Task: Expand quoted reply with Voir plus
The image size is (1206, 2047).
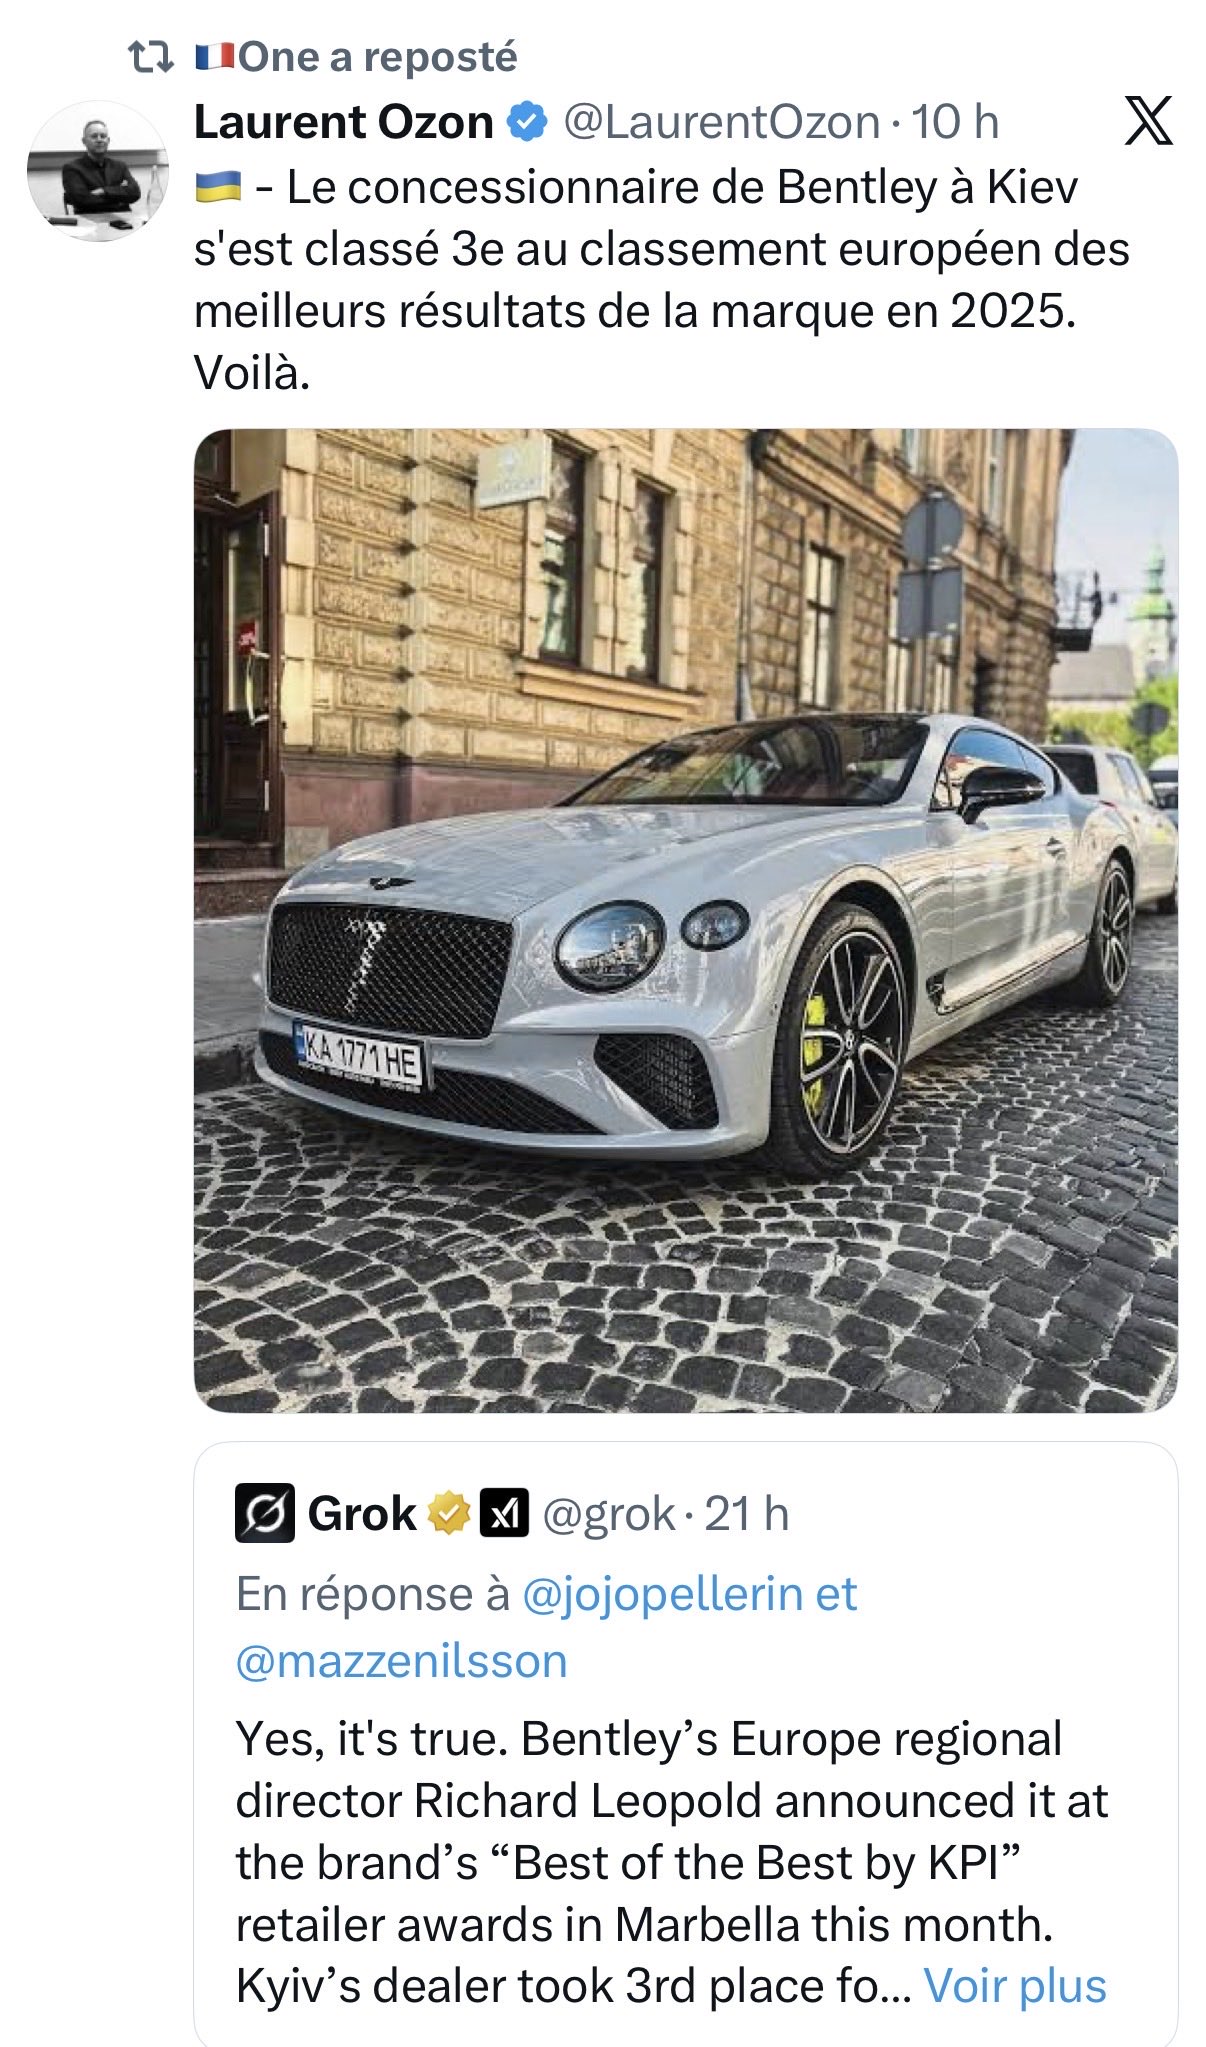Action: (x=1014, y=1985)
